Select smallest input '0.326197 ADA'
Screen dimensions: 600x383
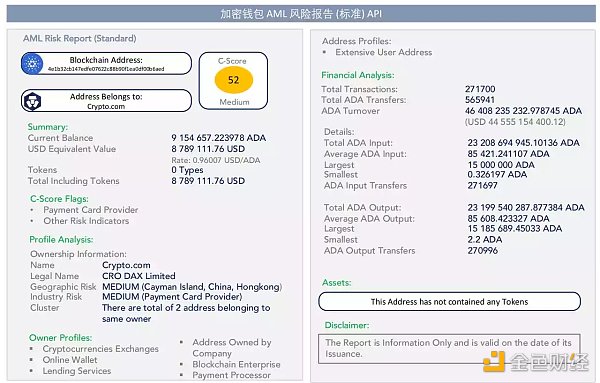497,174
